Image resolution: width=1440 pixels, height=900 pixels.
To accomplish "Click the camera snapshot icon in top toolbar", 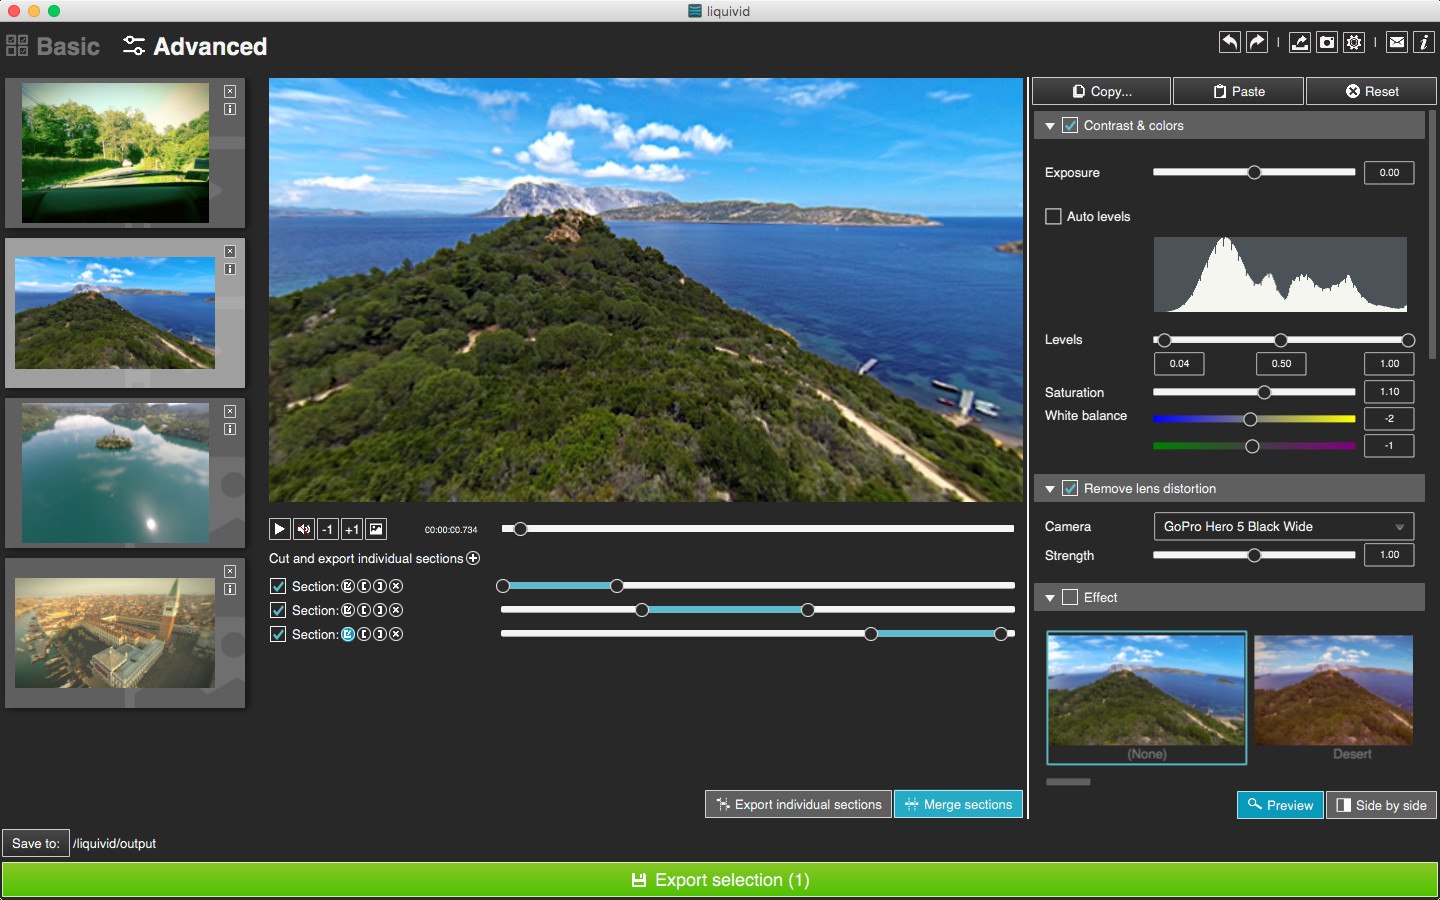I will click(1326, 42).
